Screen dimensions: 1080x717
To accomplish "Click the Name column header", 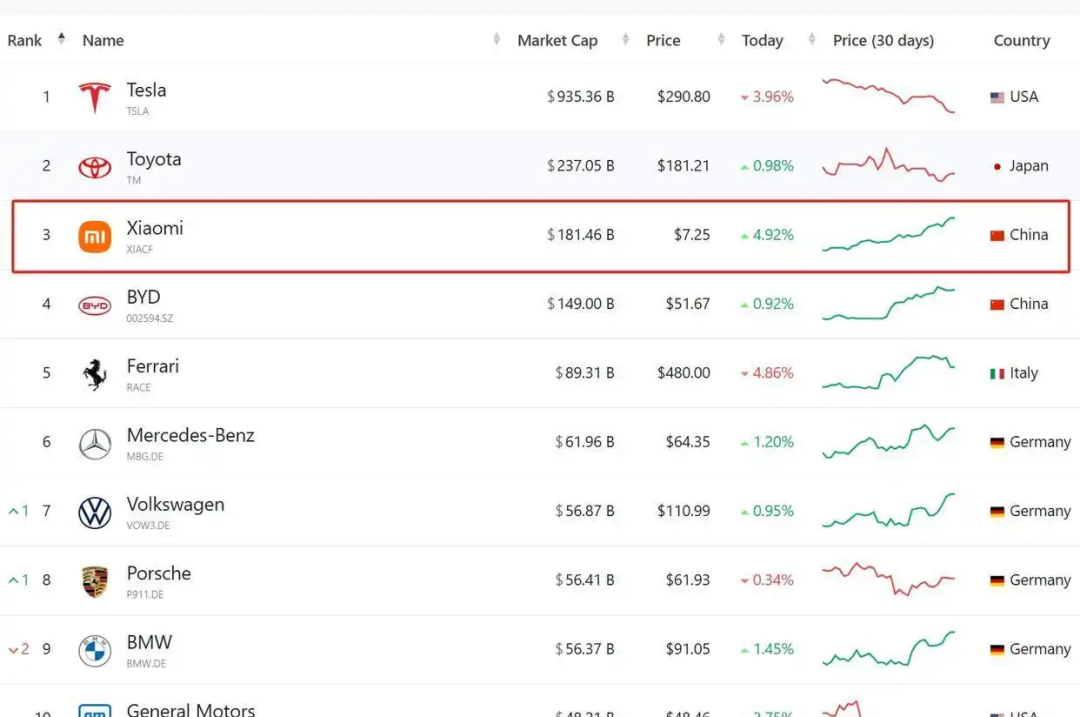I will (x=103, y=41).
